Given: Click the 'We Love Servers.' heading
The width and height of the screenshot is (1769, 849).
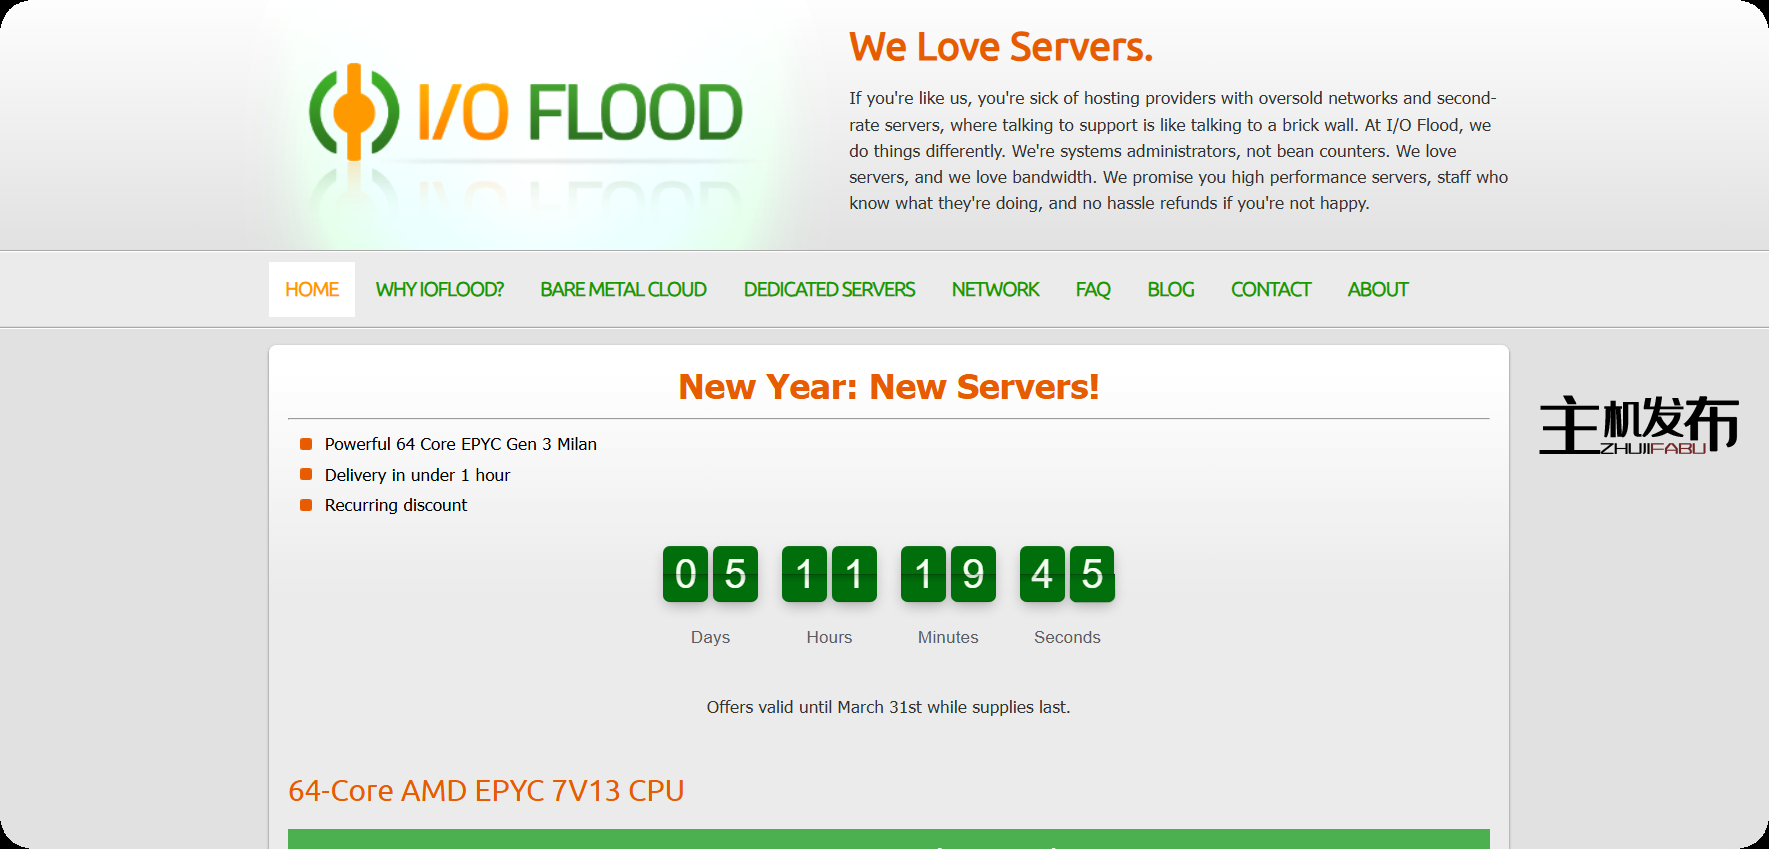Looking at the screenshot, I should [x=1001, y=47].
